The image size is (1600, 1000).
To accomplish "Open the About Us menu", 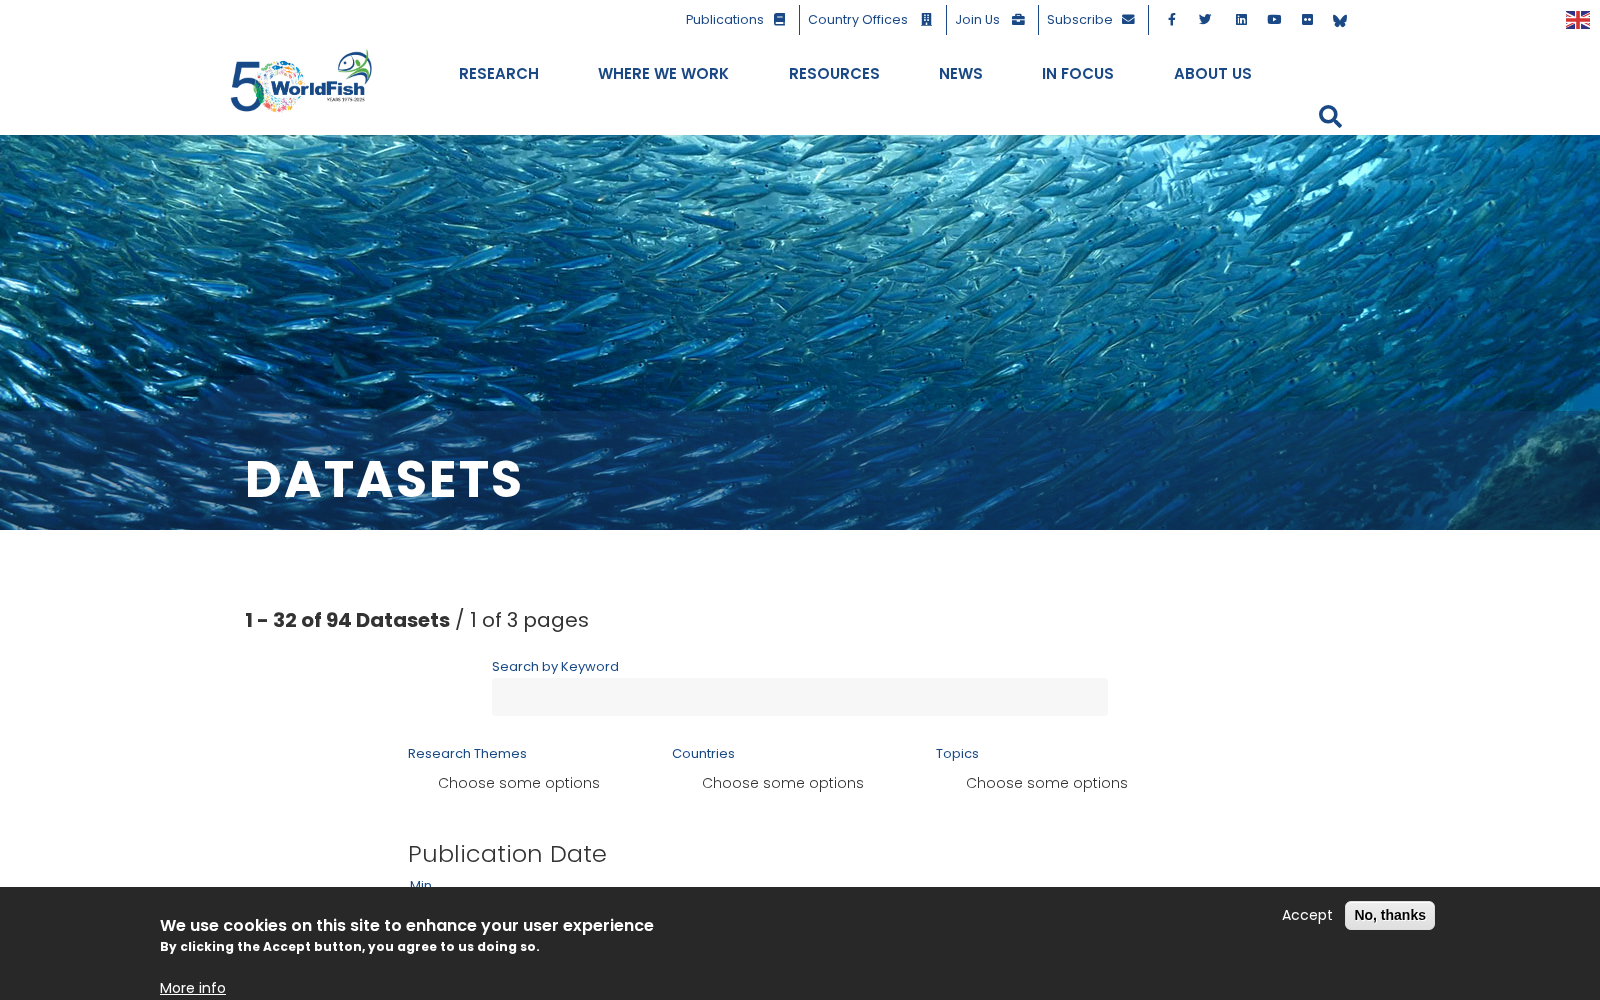I will [x=1213, y=74].
